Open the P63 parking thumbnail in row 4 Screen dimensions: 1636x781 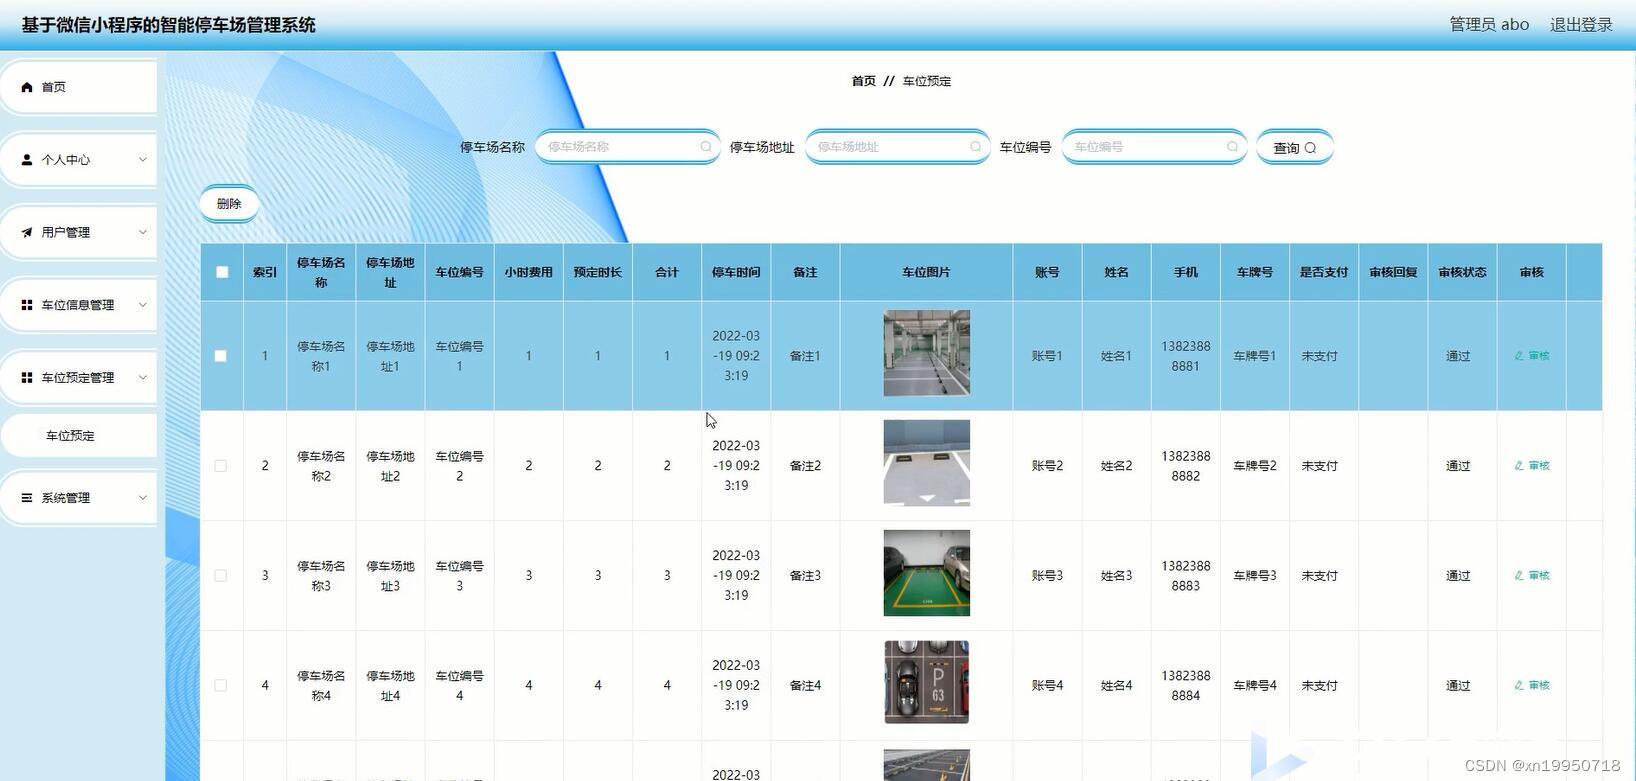pos(926,682)
